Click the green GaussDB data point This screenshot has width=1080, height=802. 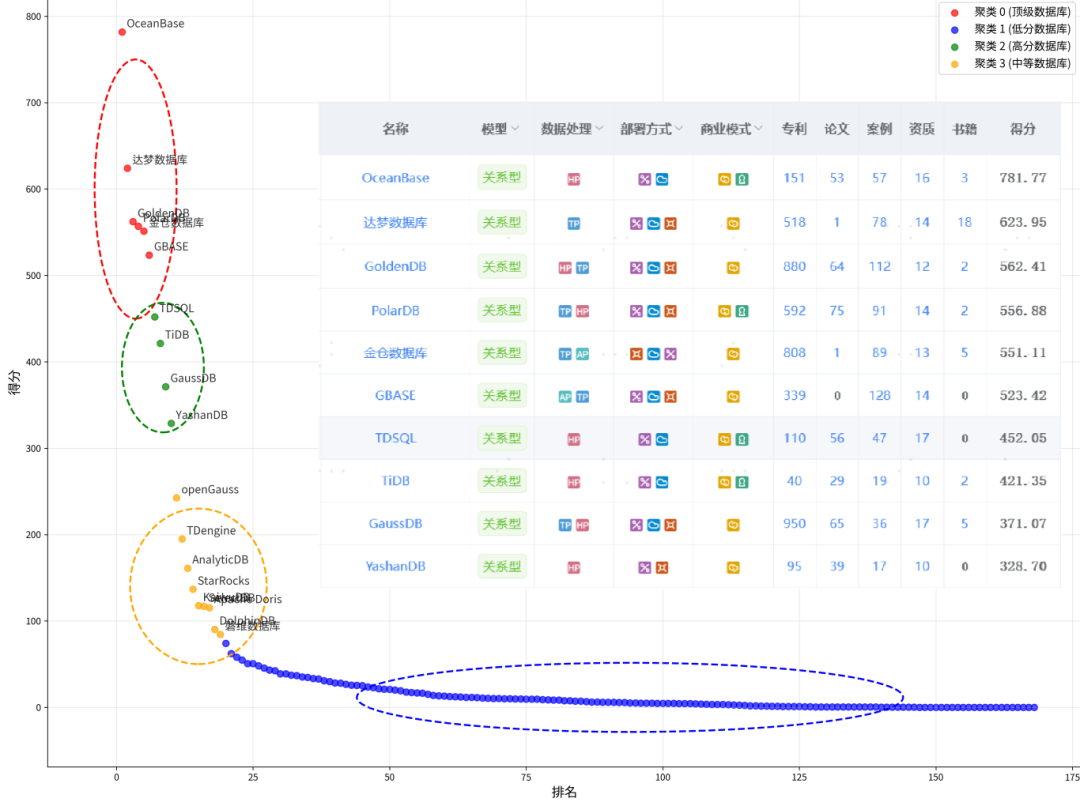(166, 387)
